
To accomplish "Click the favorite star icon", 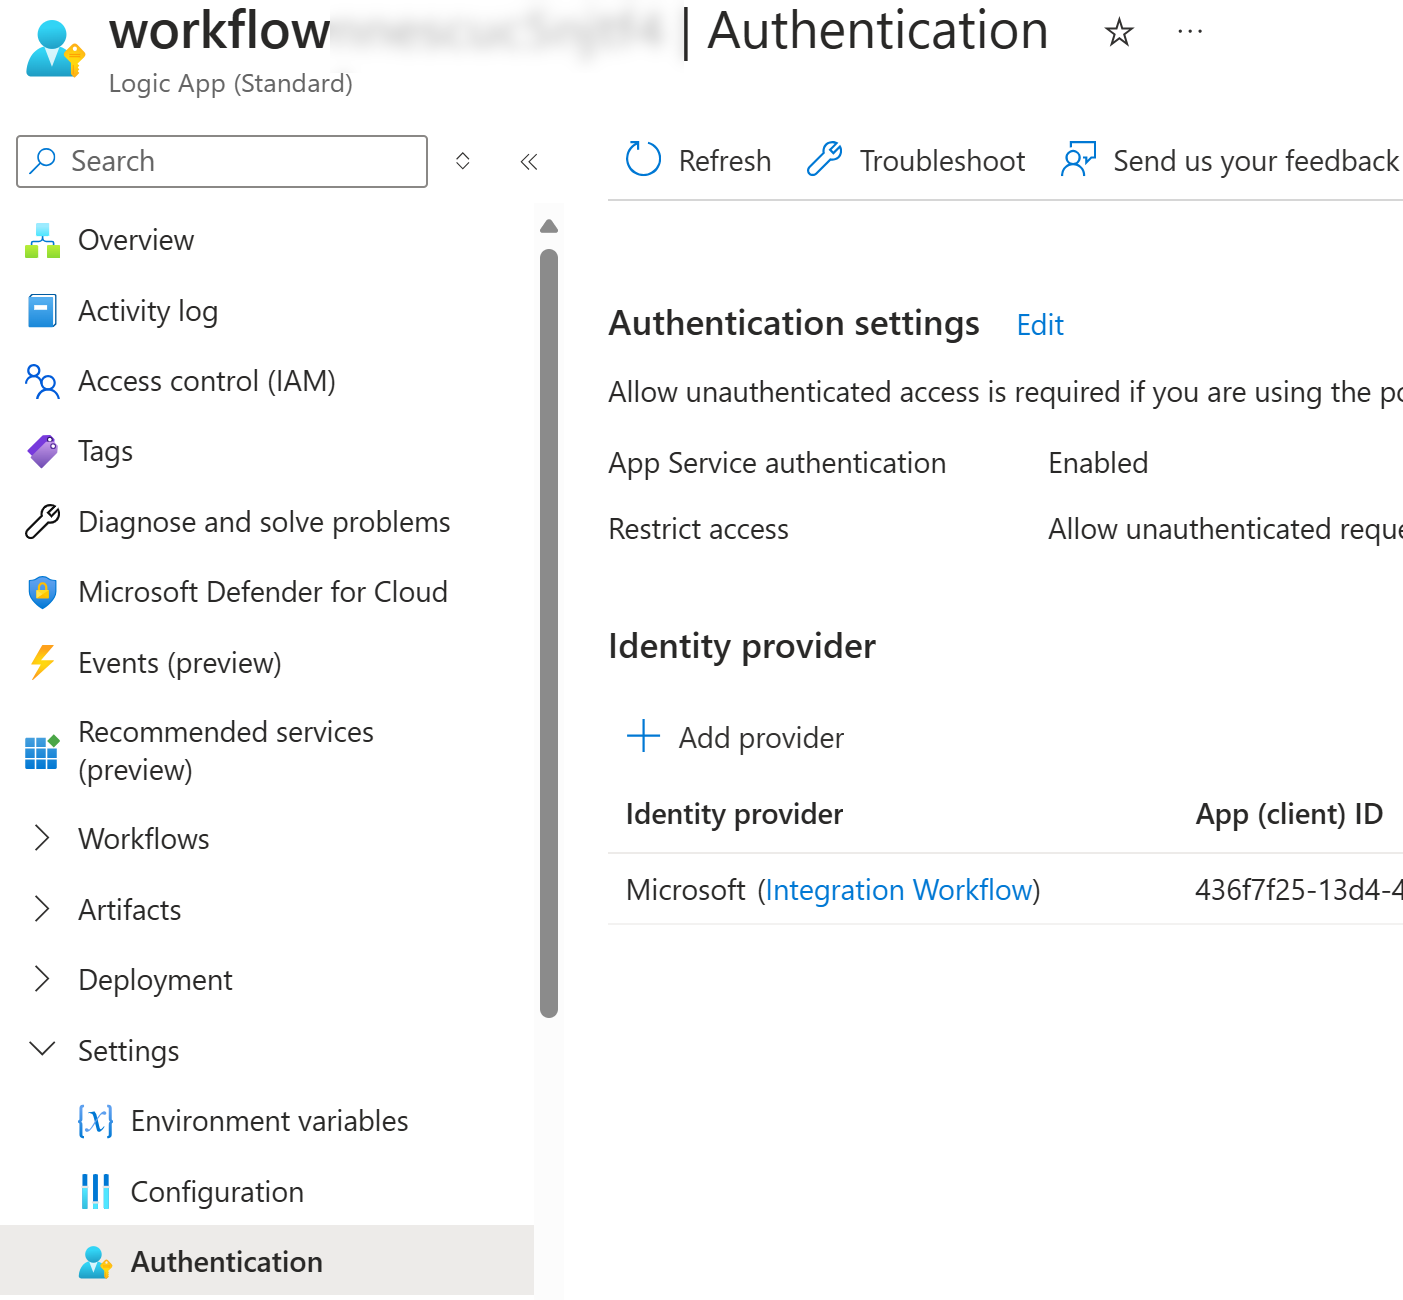I will point(1119,33).
